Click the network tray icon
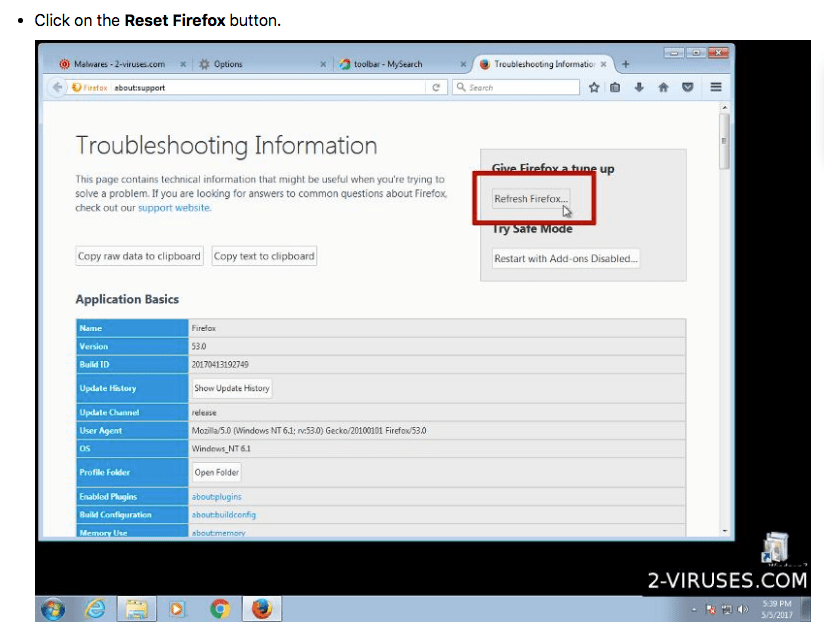Viewport: 824px width, 636px height. coord(727,609)
